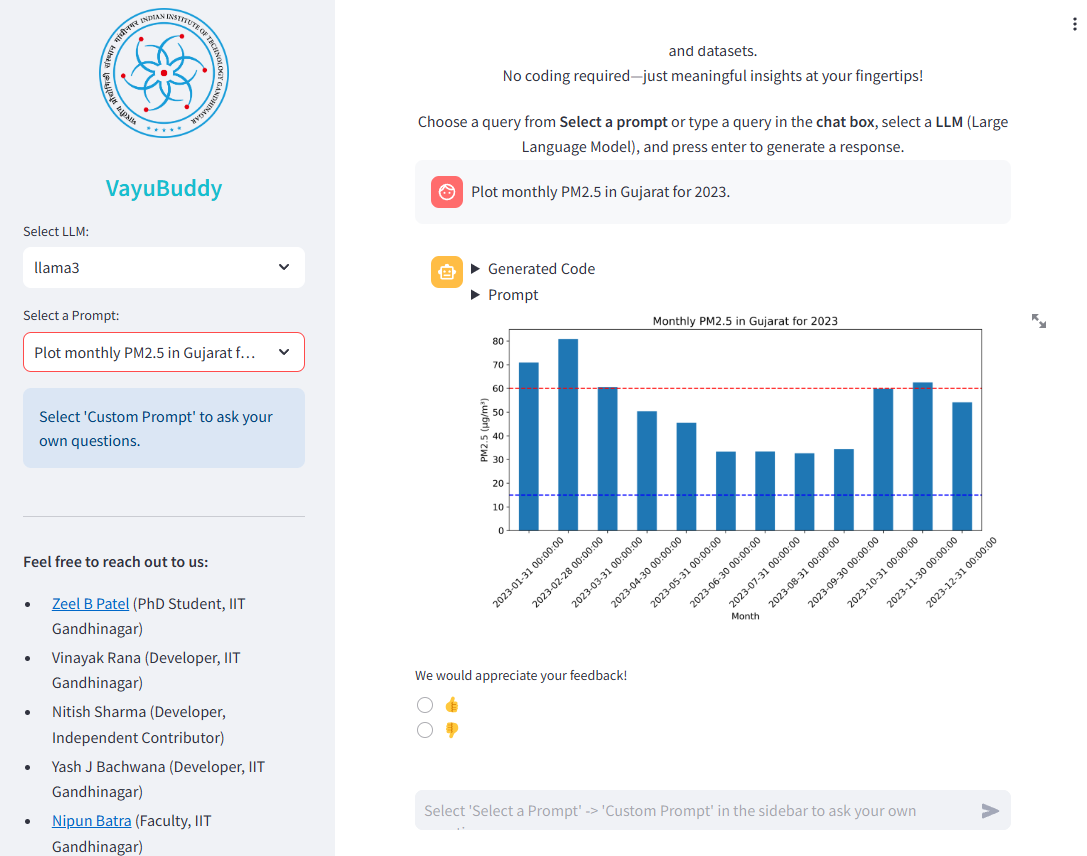Open Zeel B Patel's profile link
The width and height of the screenshot is (1087, 856).
[x=90, y=603]
